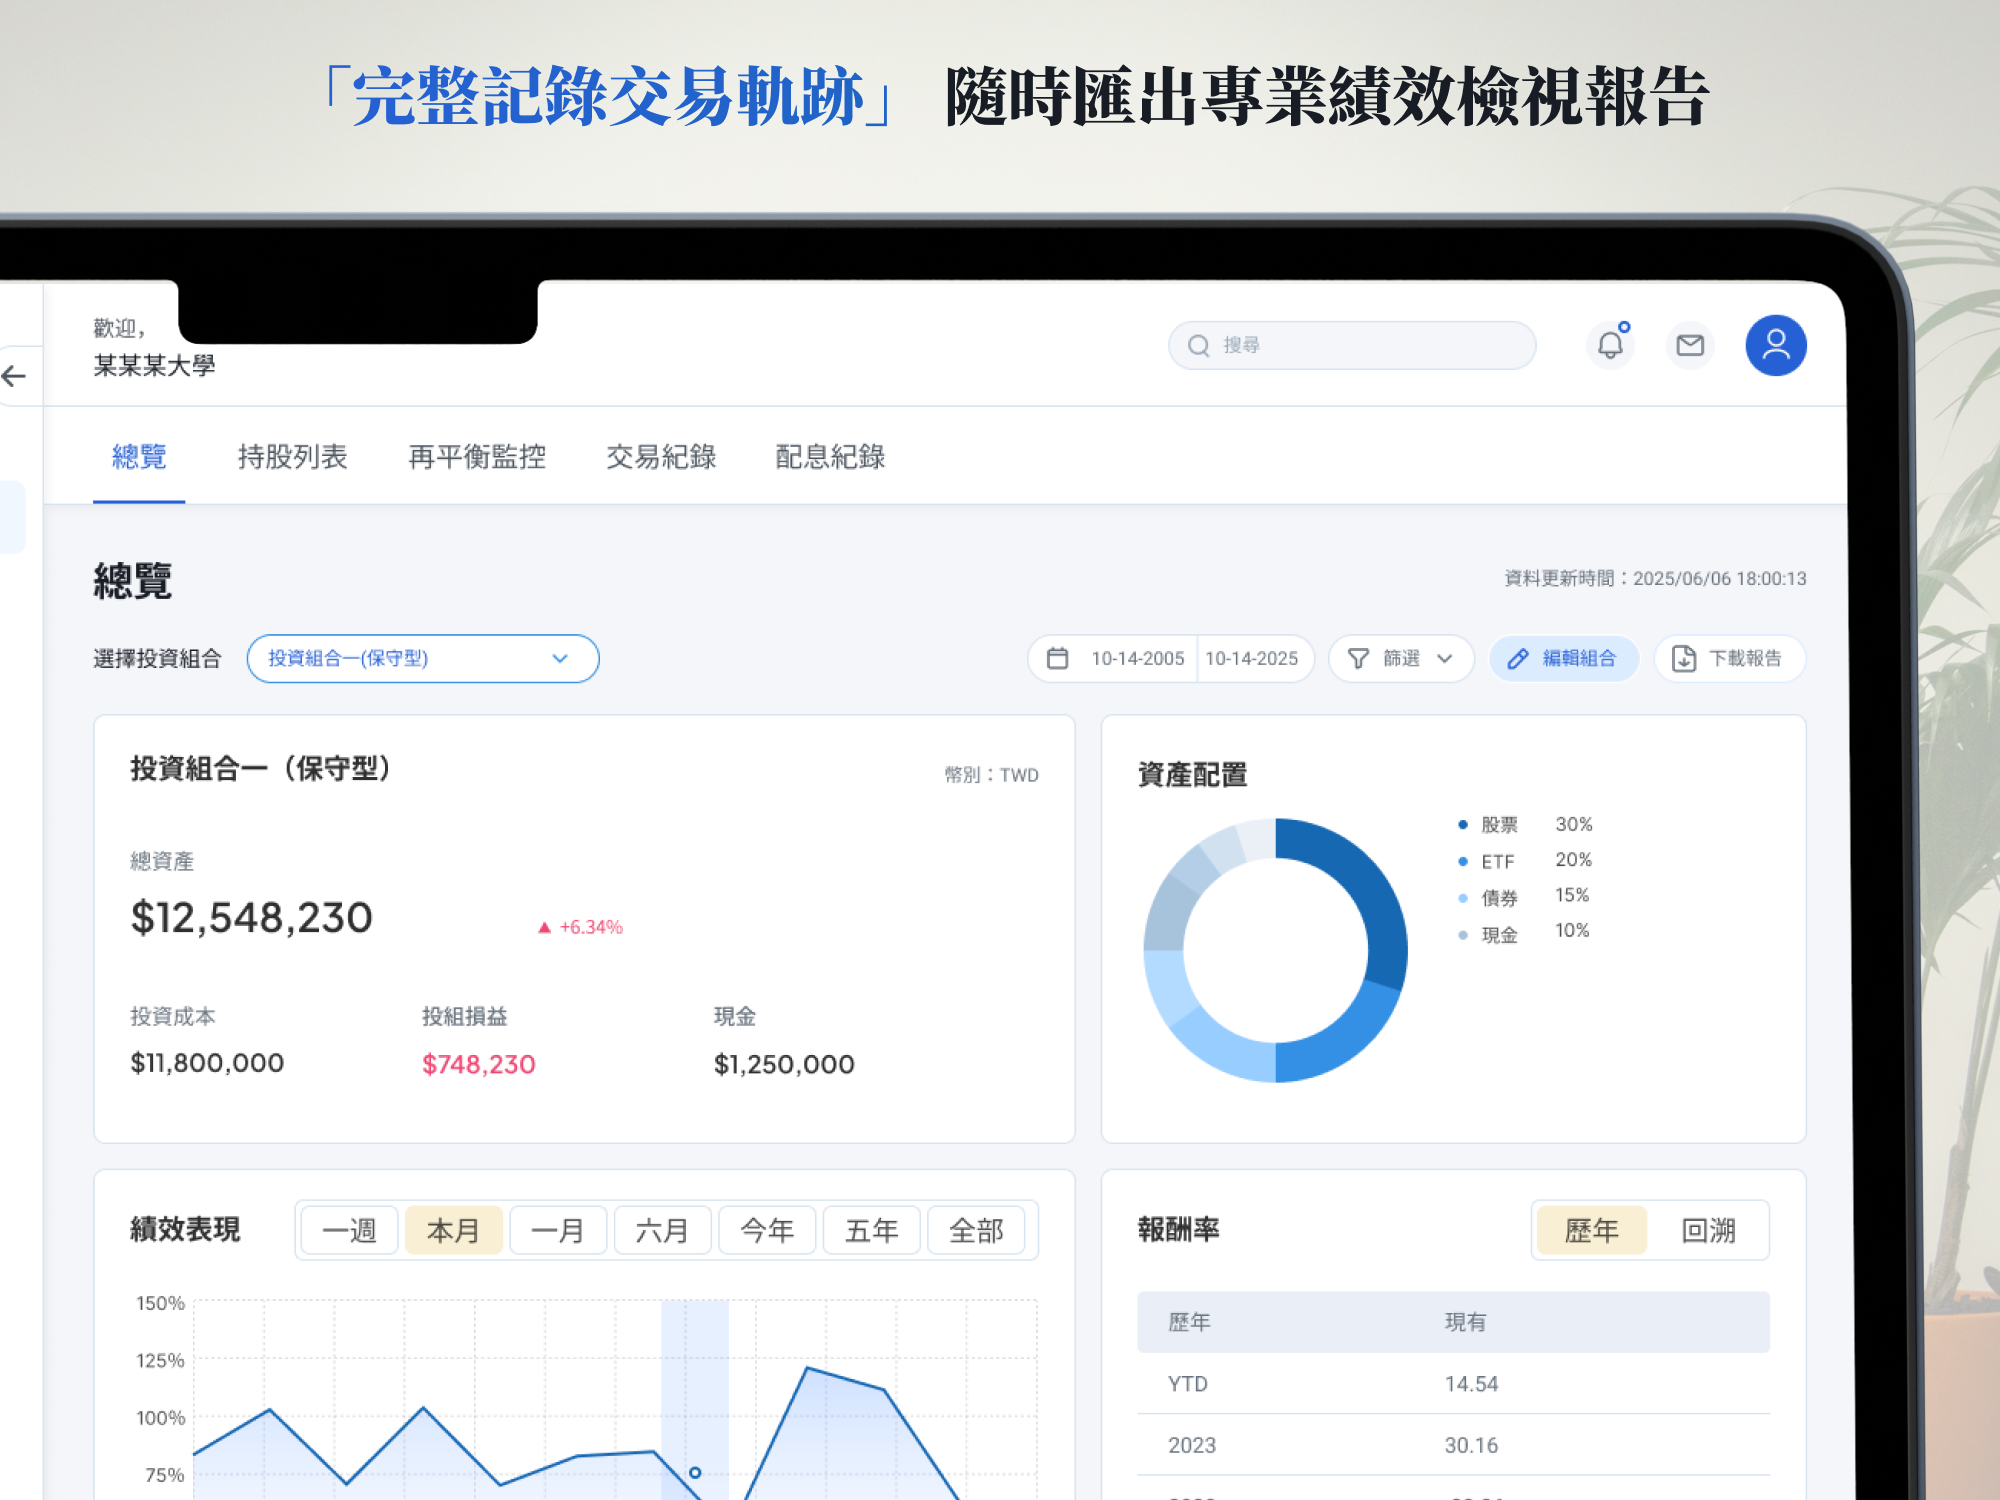Open the mail inbox icon
This screenshot has height=1500, width=2000.
(x=1690, y=345)
